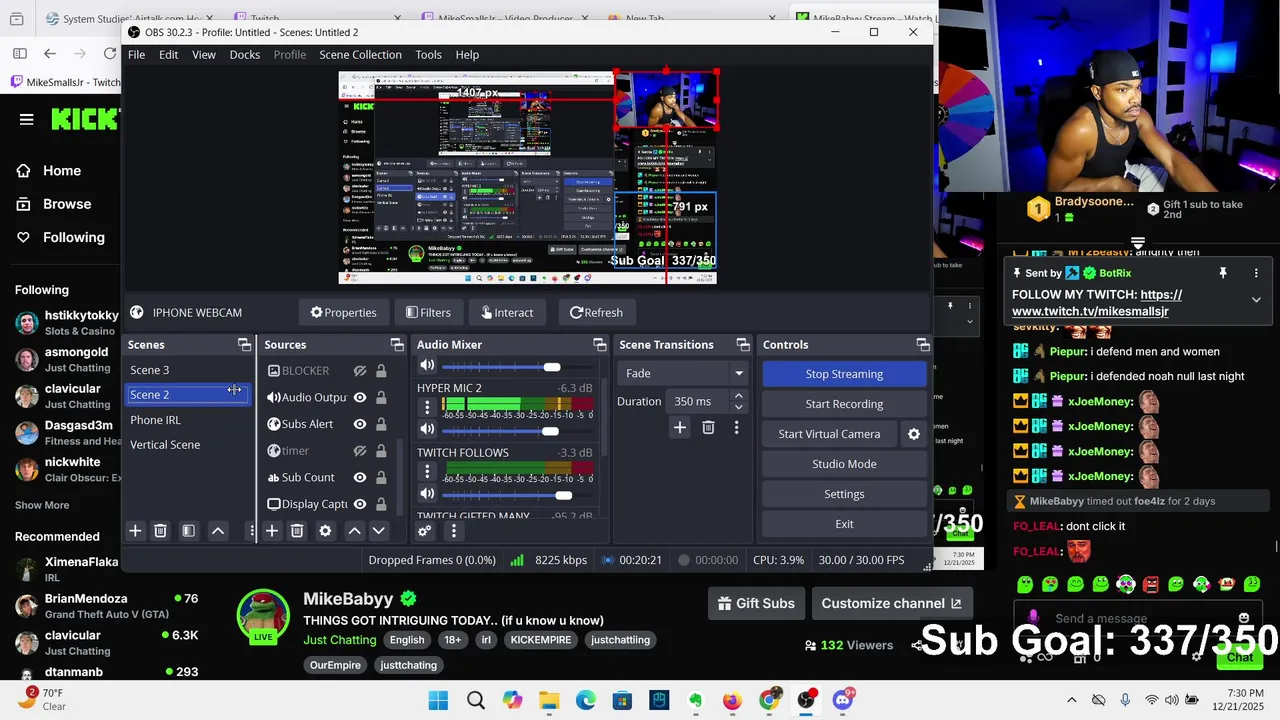Mute the TWITCH FOLLOWS speaker icon
Viewport: 1280px width, 720px height.
click(427, 494)
